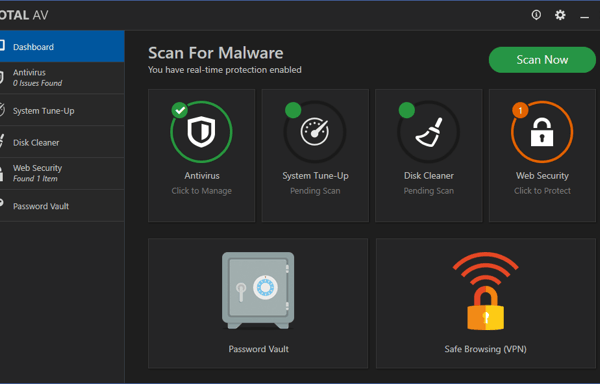Click the green checkmark badge on Antivirus
Image resolution: width=600 pixels, height=384 pixels.
tap(179, 111)
